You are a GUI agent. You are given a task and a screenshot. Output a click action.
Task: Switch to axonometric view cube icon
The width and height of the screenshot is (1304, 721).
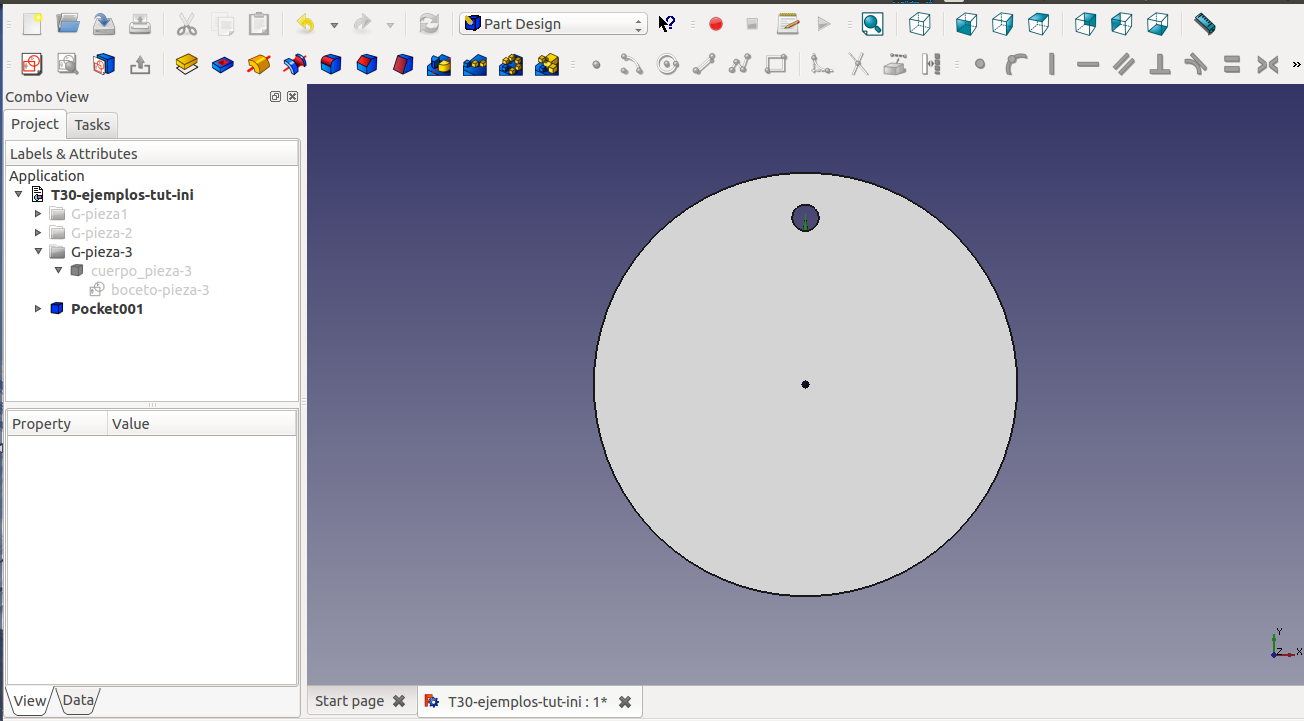(920, 24)
